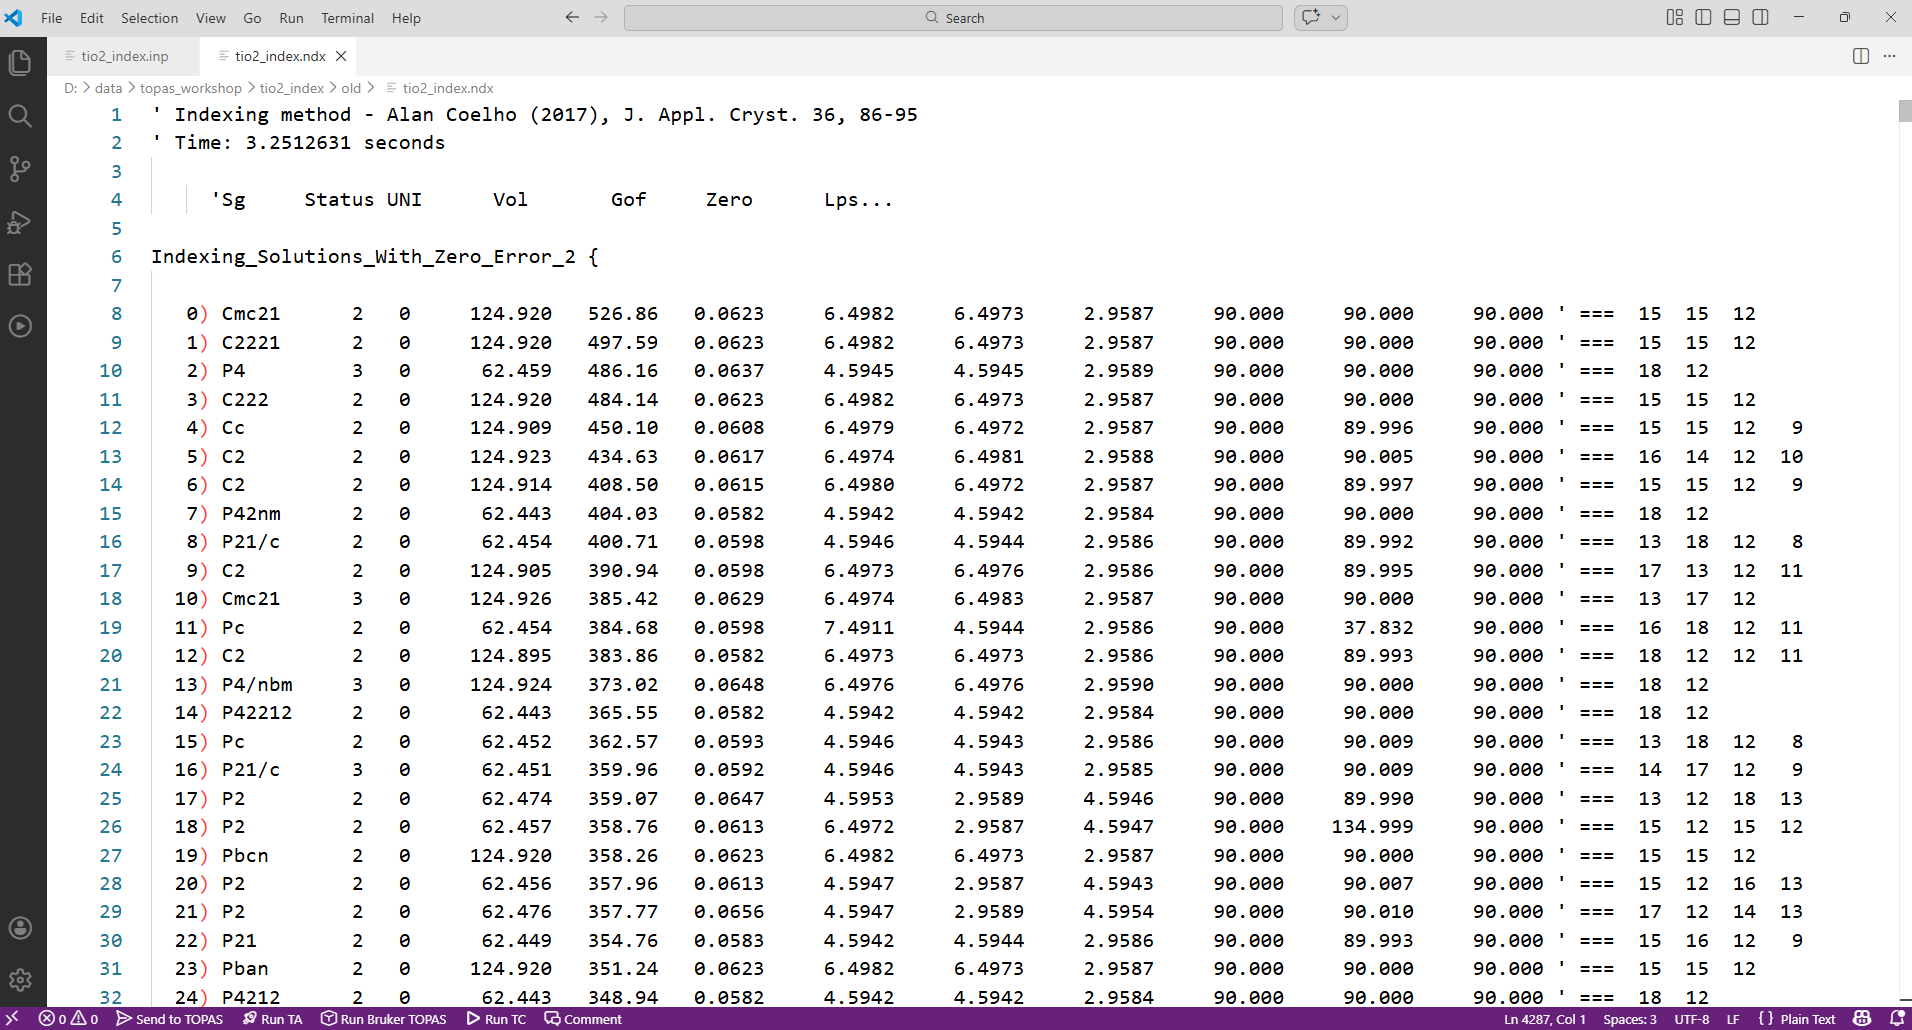The image size is (1912, 1030).
Task: Click the vertical scrollbar thumb
Action: (x=1904, y=111)
